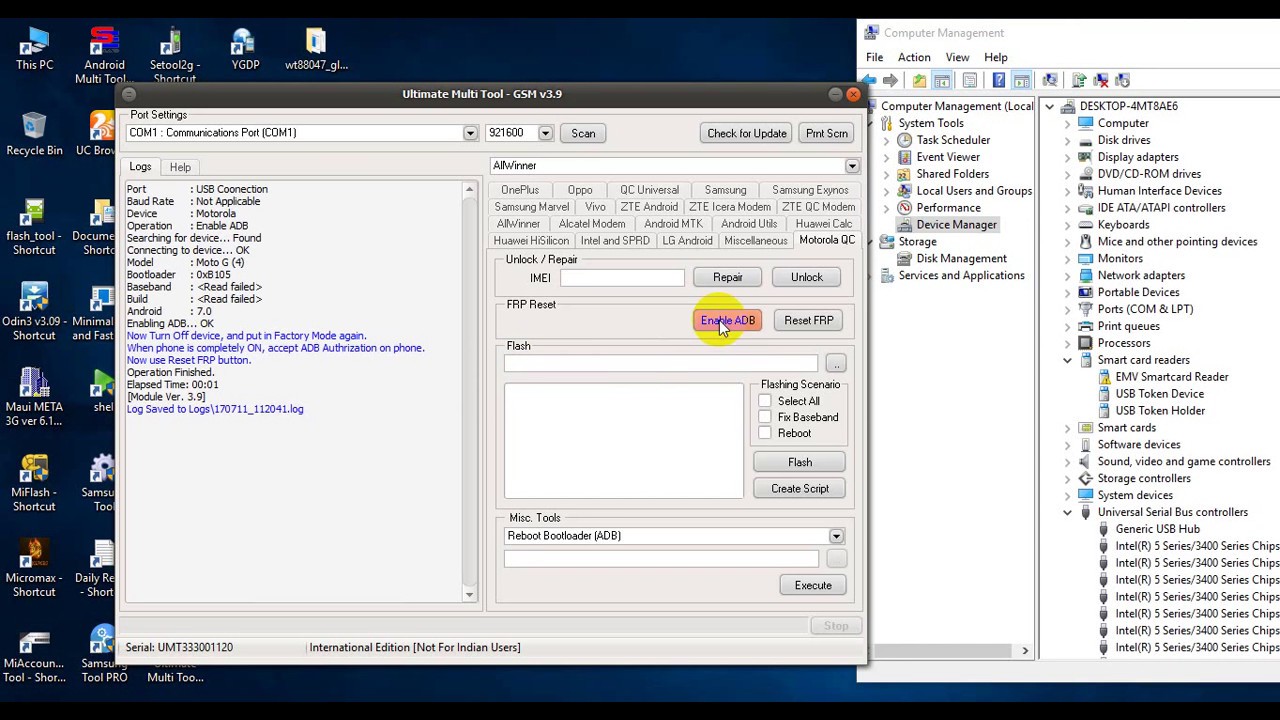The width and height of the screenshot is (1280, 720).
Task: Toggle Show/Hide Action Pane toolbar icon
Action: (1022, 80)
